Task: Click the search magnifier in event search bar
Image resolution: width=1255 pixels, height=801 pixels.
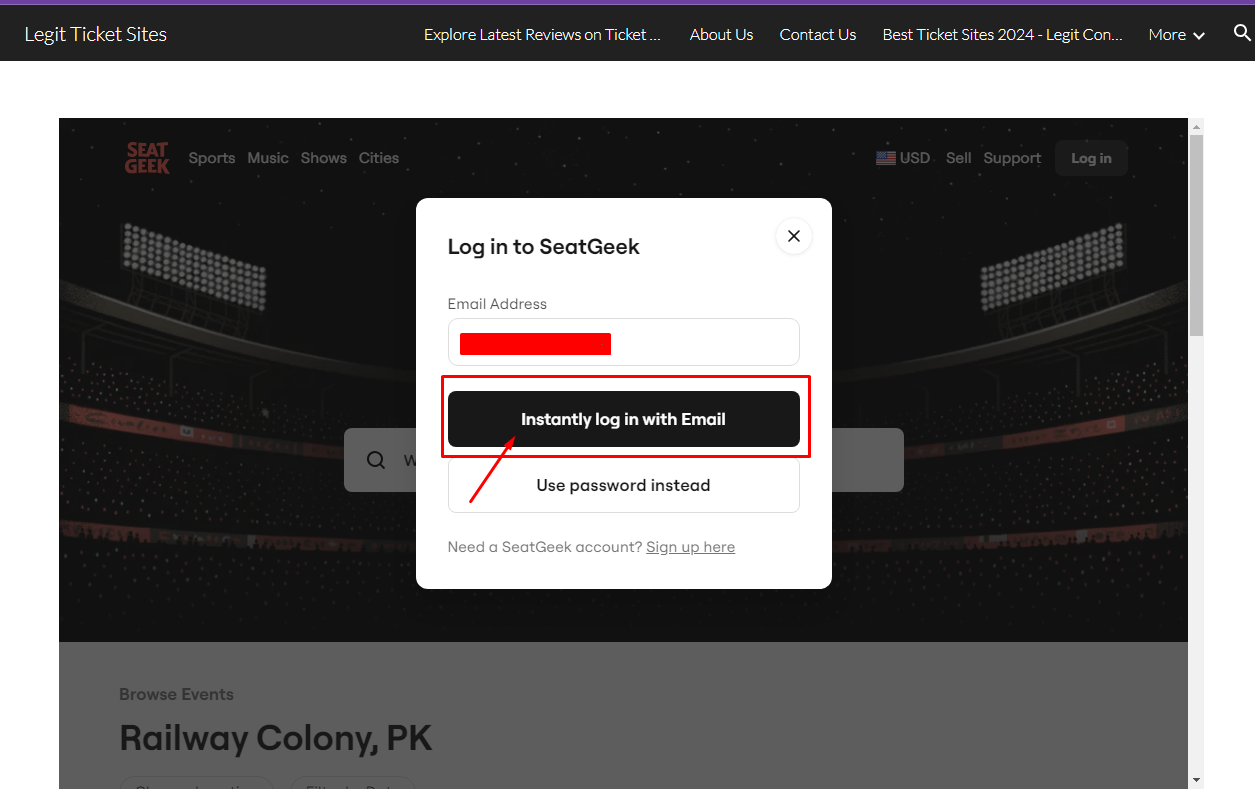Action: (x=376, y=460)
